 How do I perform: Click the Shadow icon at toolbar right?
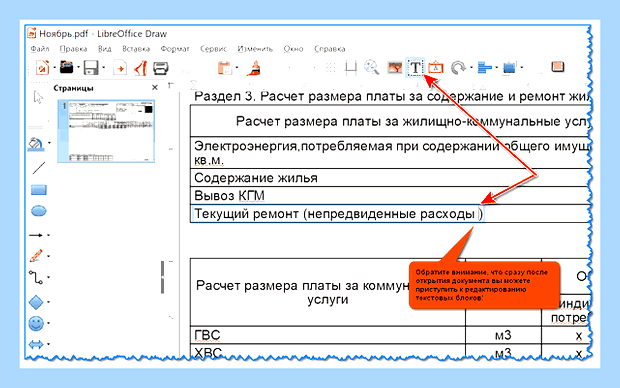pos(558,67)
